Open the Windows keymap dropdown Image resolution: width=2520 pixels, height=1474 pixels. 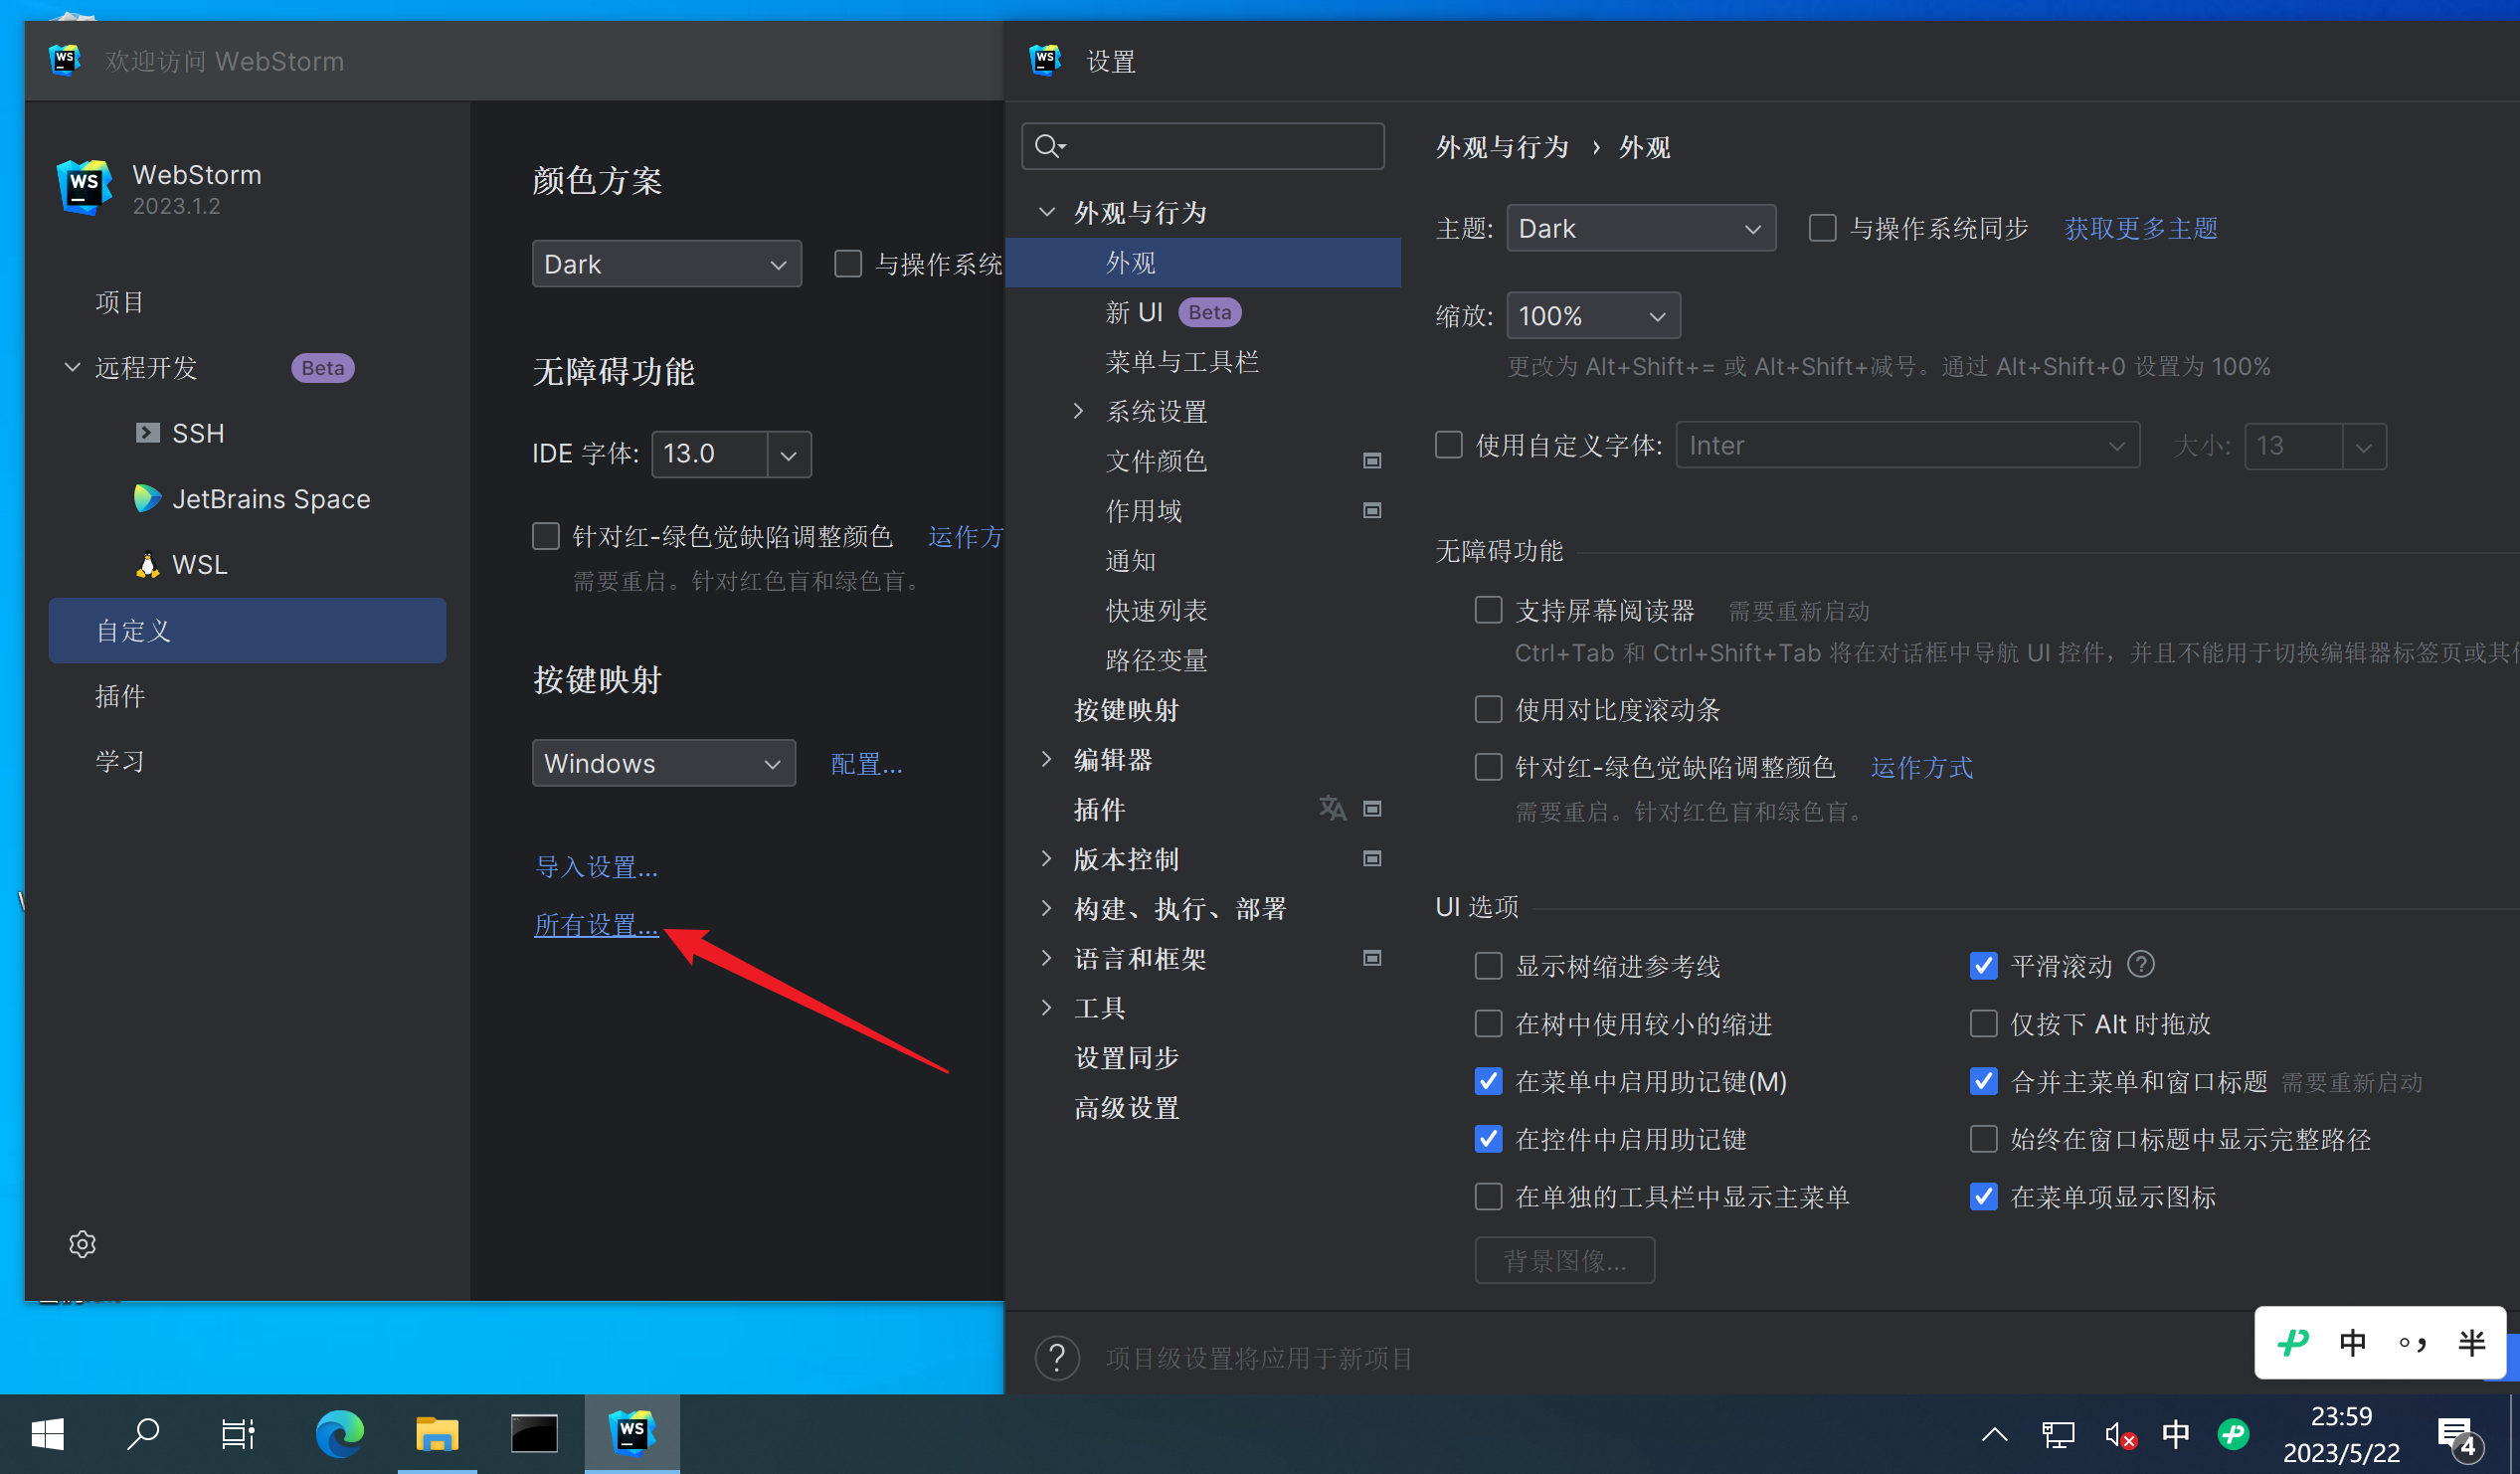point(663,763)
